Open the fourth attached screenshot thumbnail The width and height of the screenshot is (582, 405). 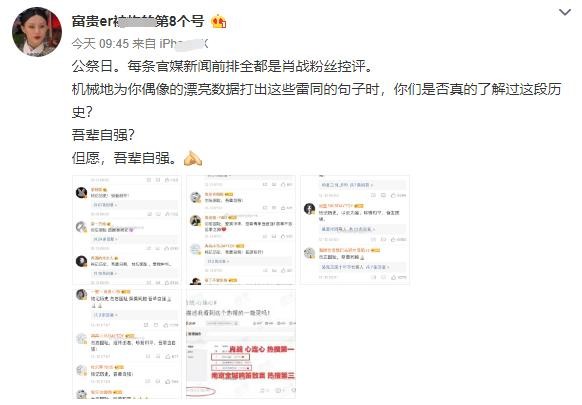click(x=127, y=344)
